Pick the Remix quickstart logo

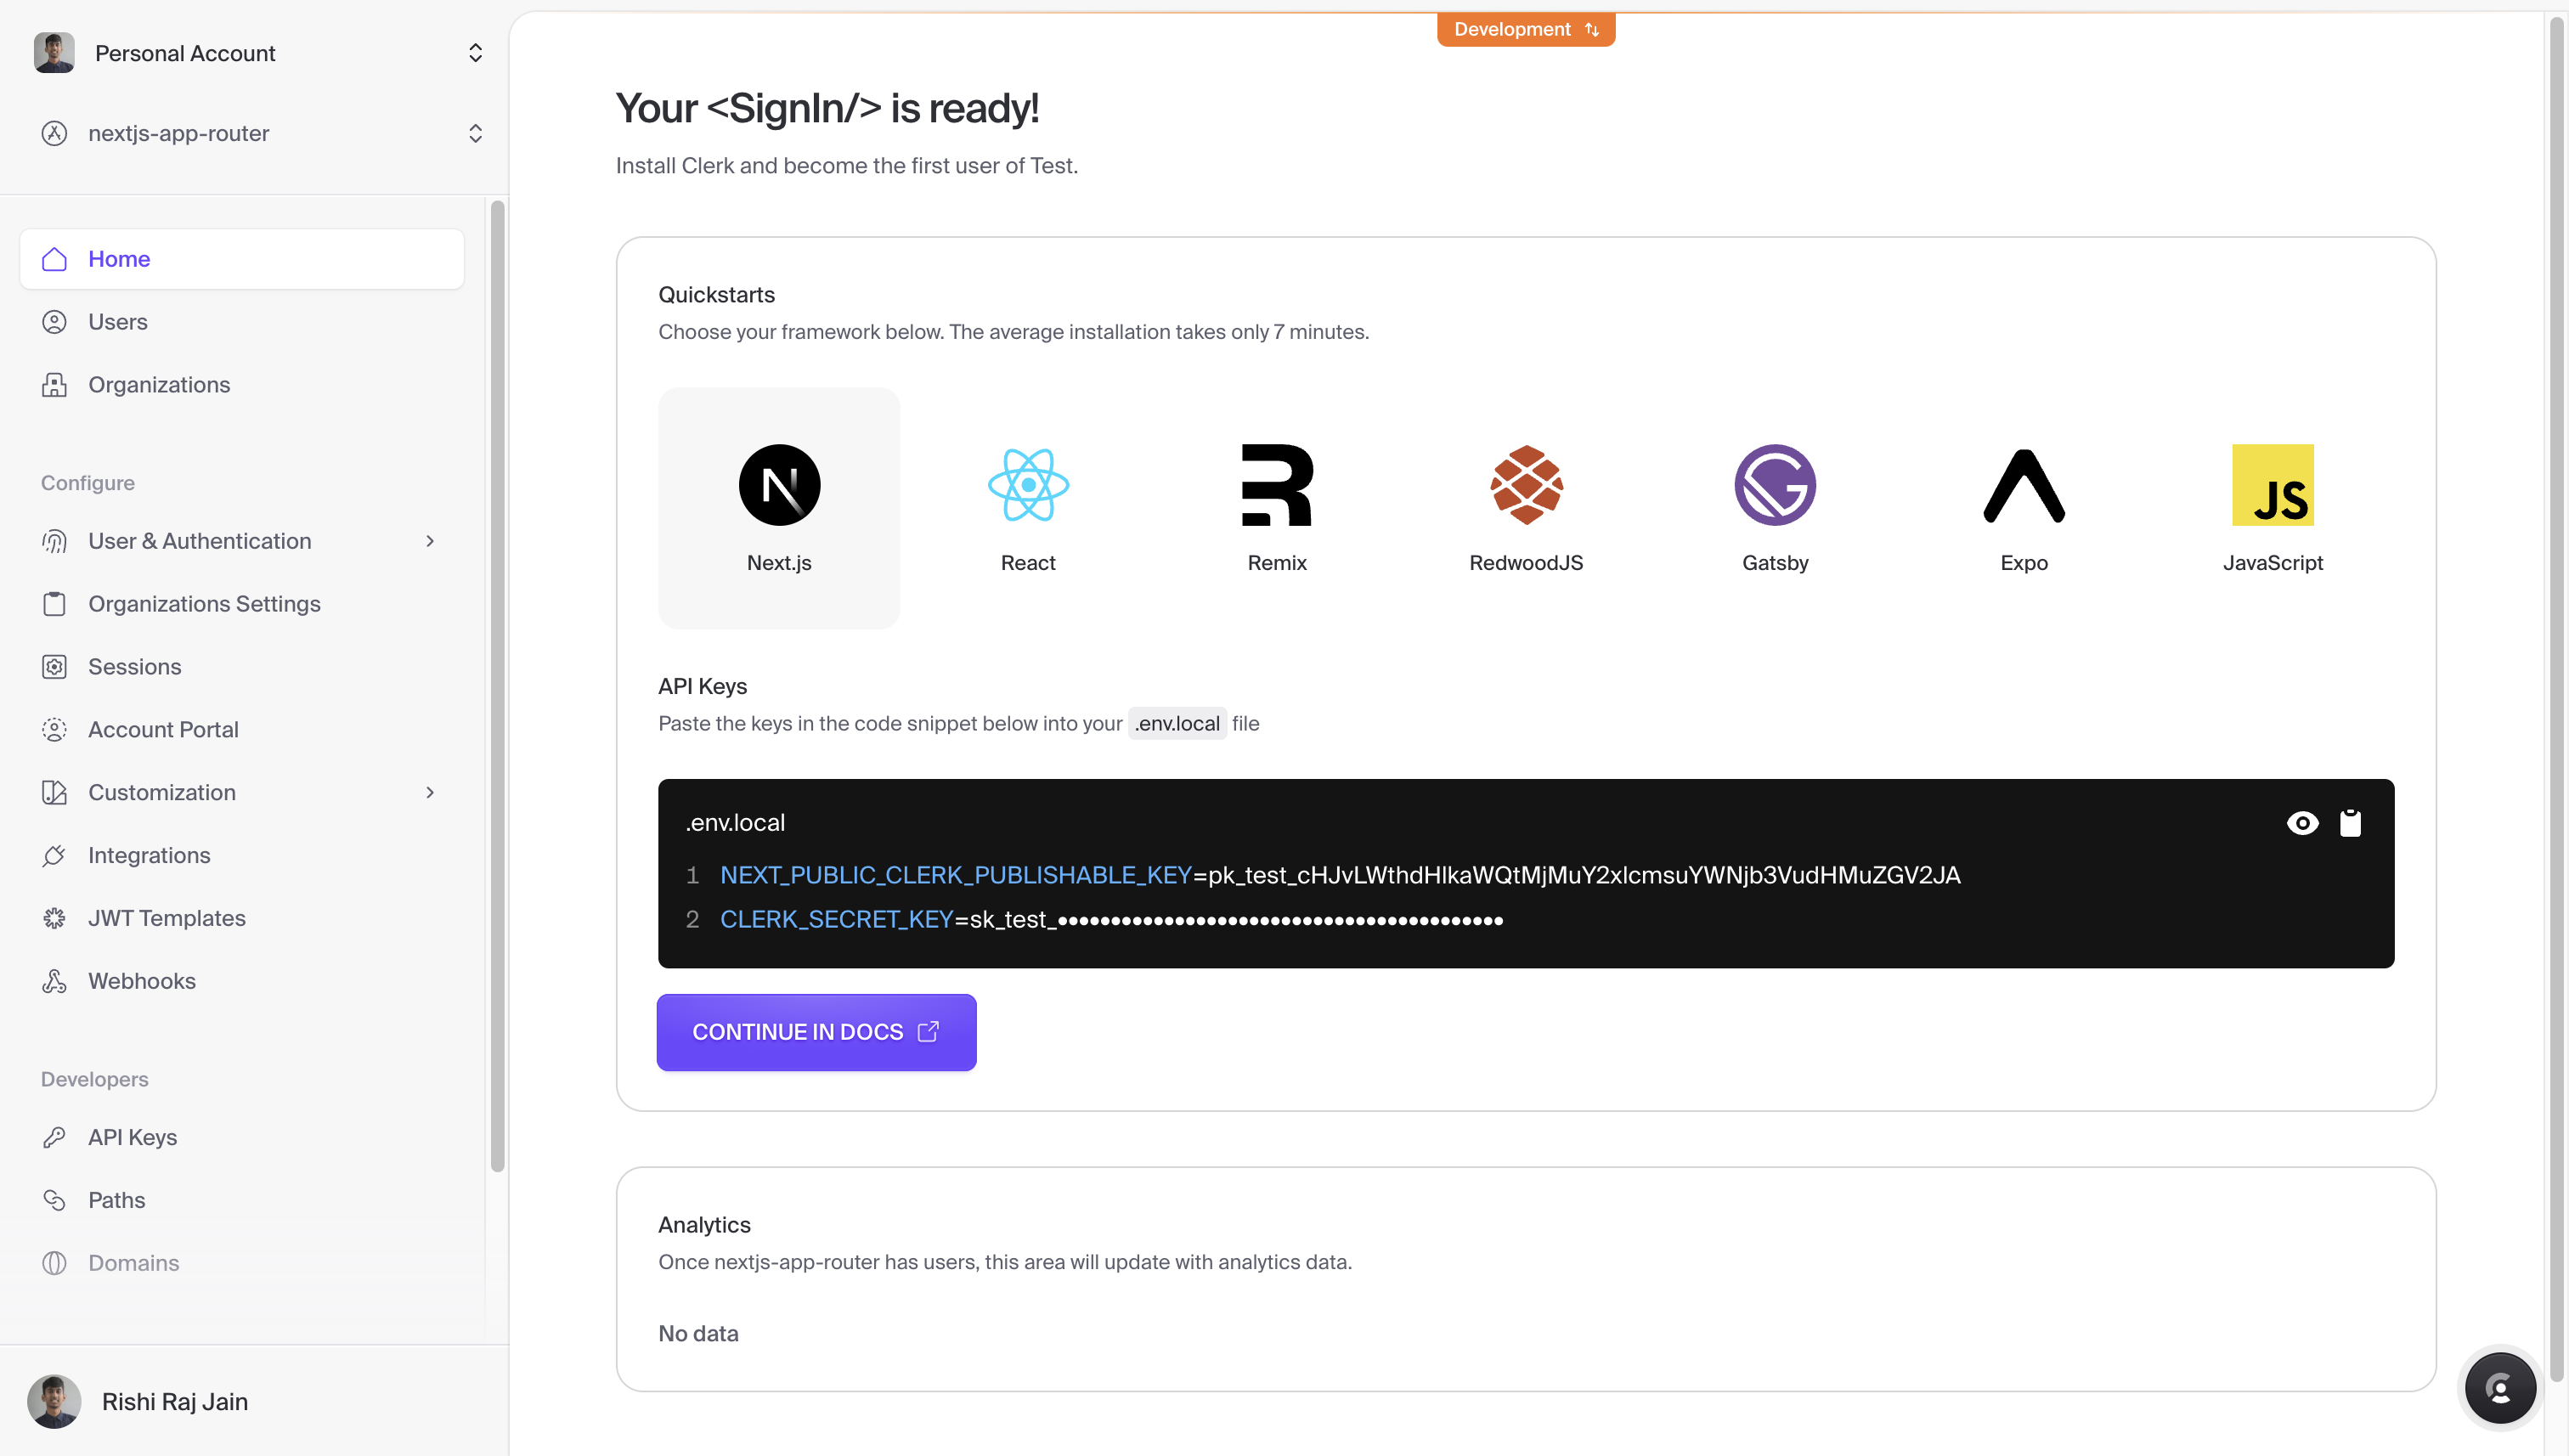point(1277,485)
